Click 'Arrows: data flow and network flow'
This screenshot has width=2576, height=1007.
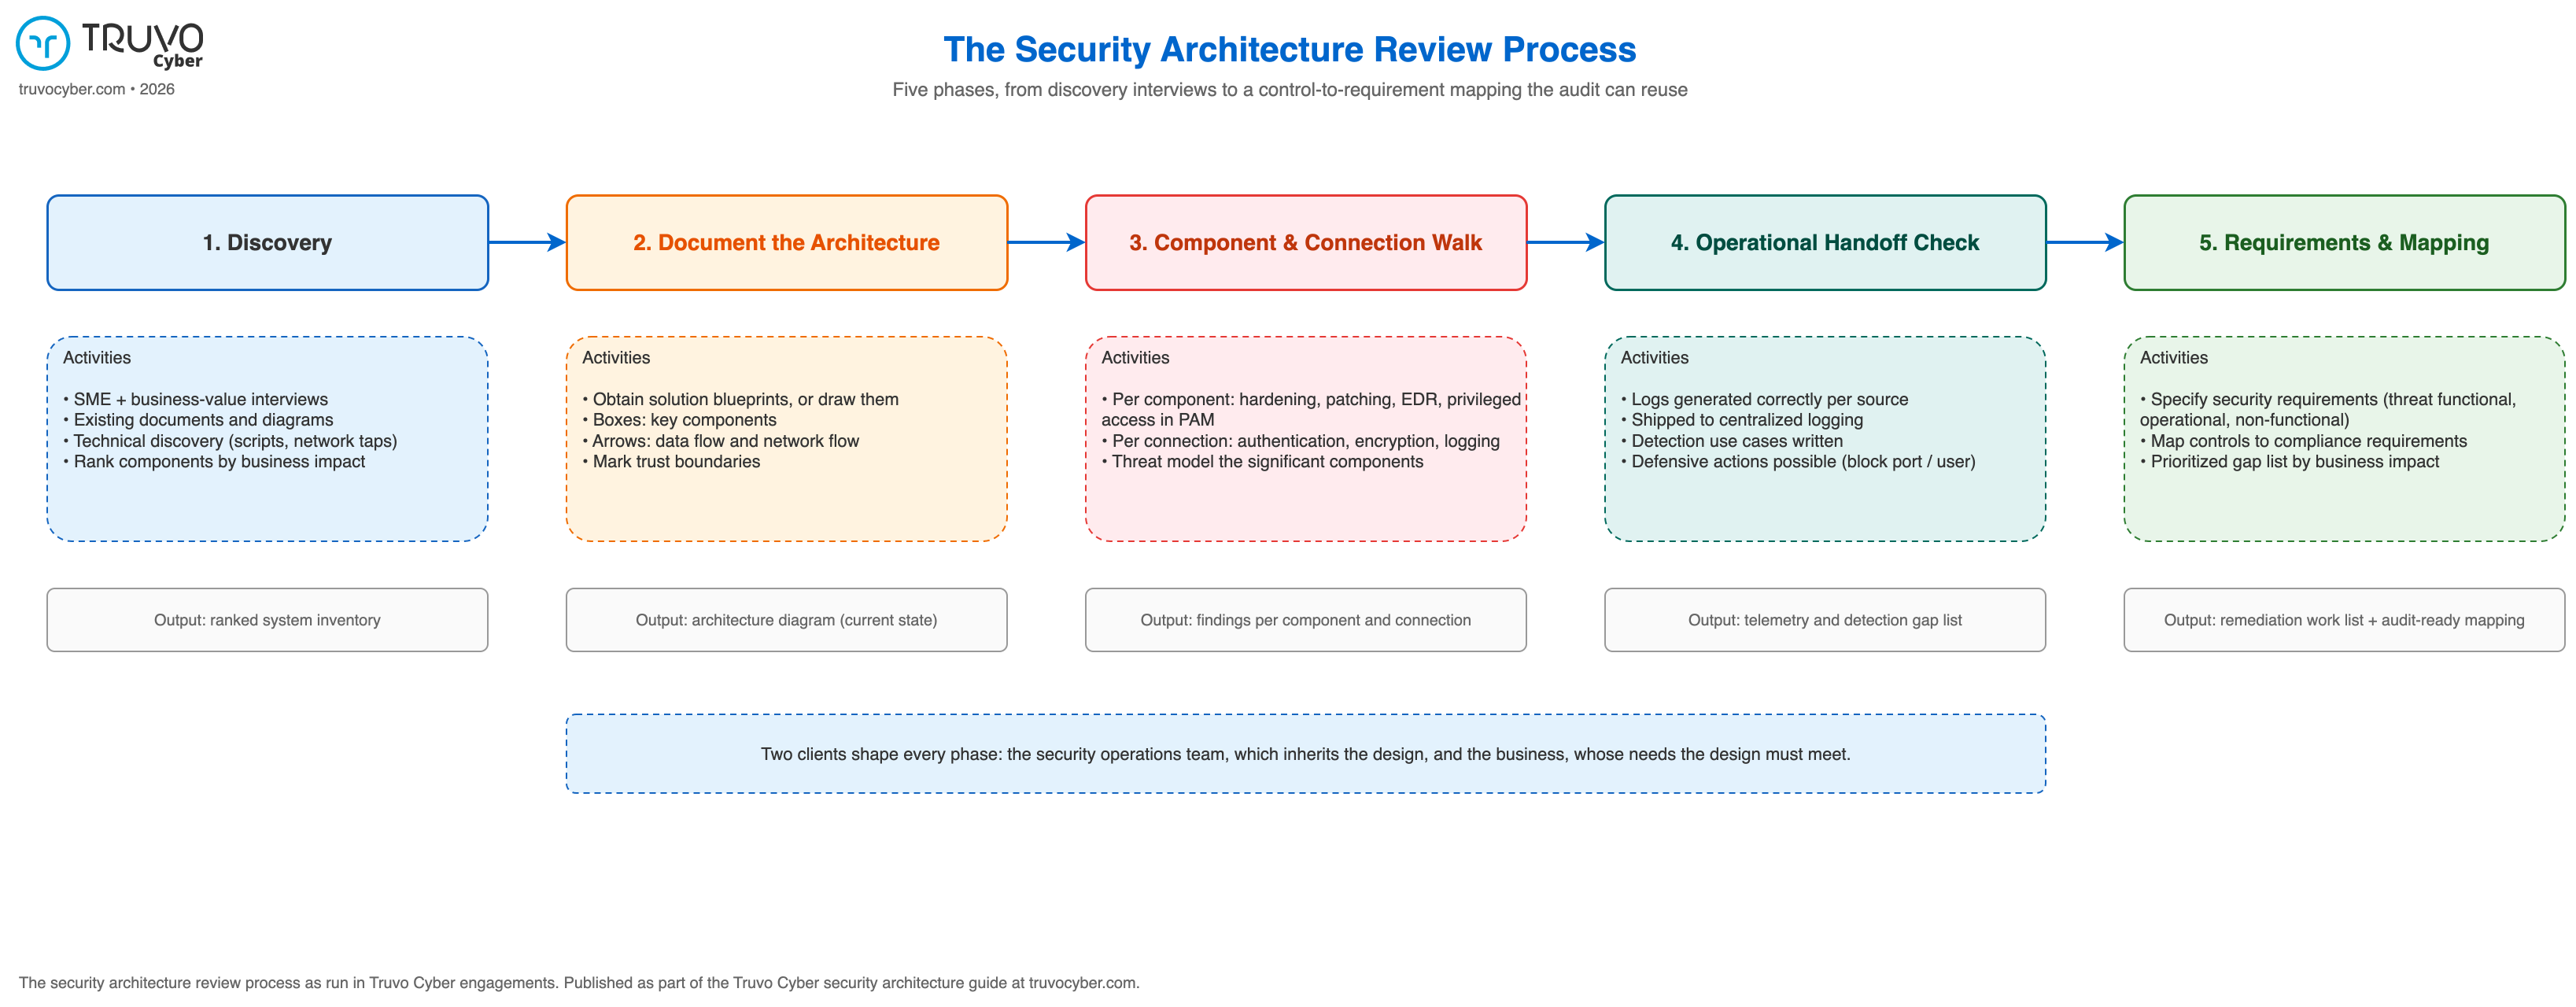[720, 441]
